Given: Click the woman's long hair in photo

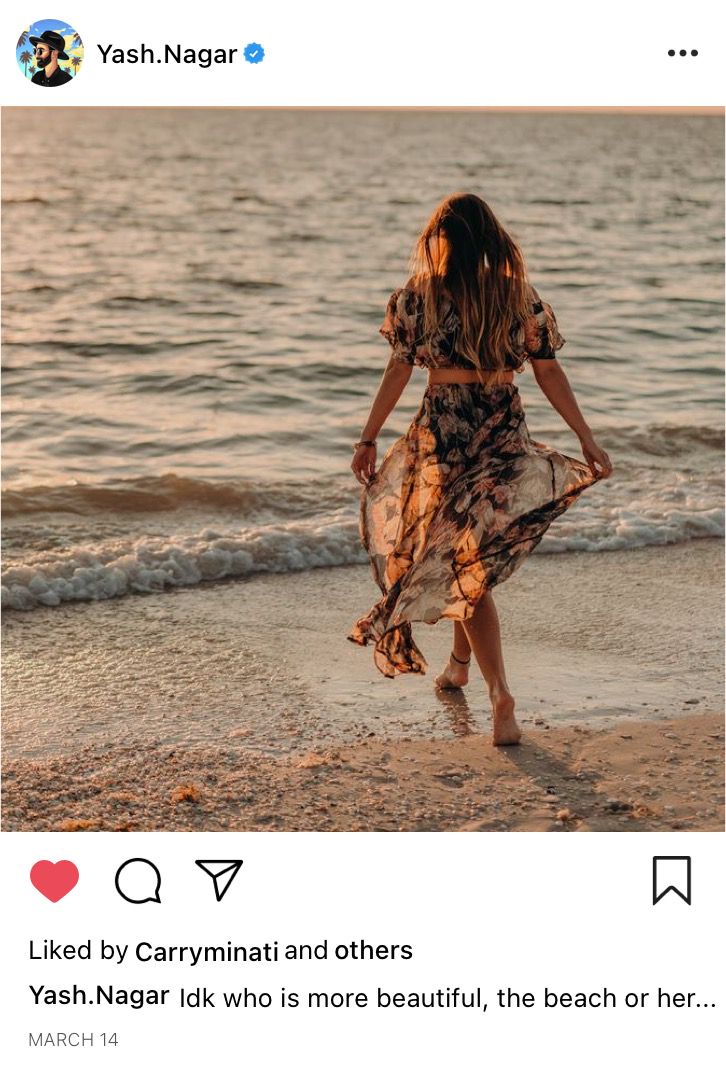Looking at the screenshot, I should [x=472, y=279].
